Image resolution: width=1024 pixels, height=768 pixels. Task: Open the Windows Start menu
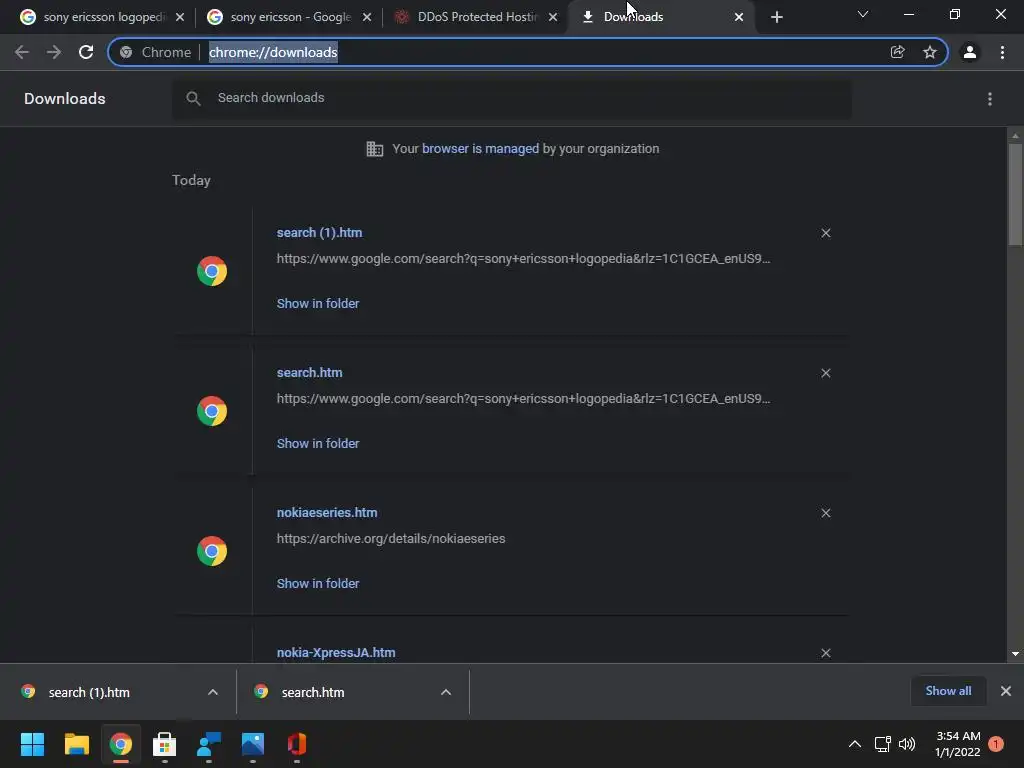tap(32, 744)
